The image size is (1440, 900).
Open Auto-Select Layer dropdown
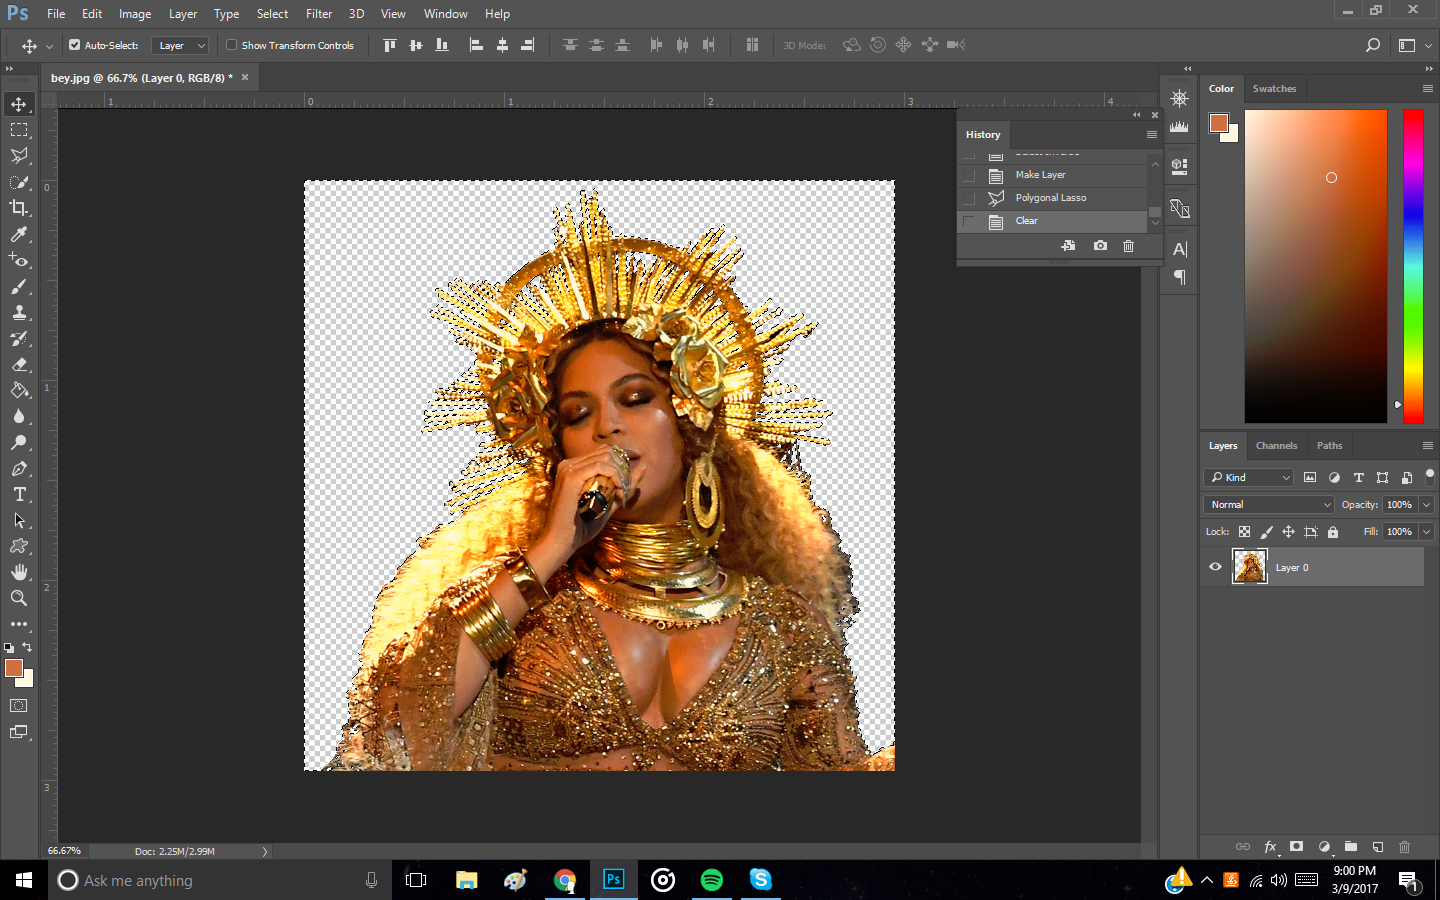[x=180, y=45]
